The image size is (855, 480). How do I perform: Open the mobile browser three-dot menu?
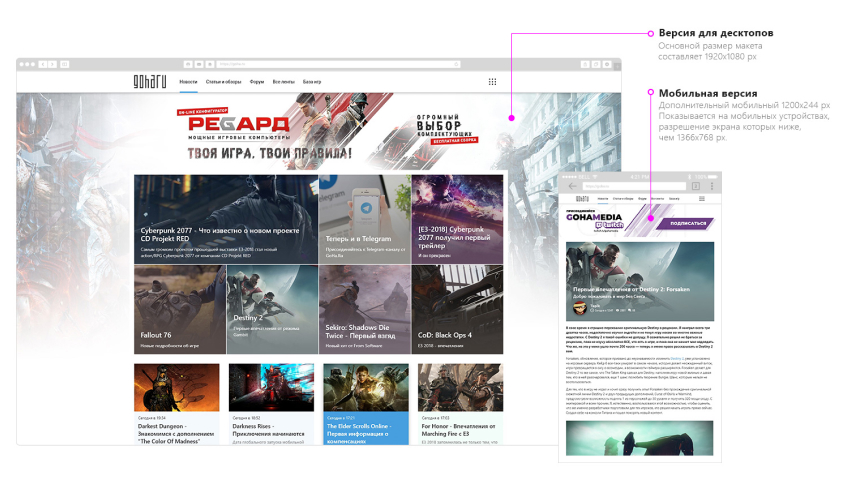click(x=712, y=186)
